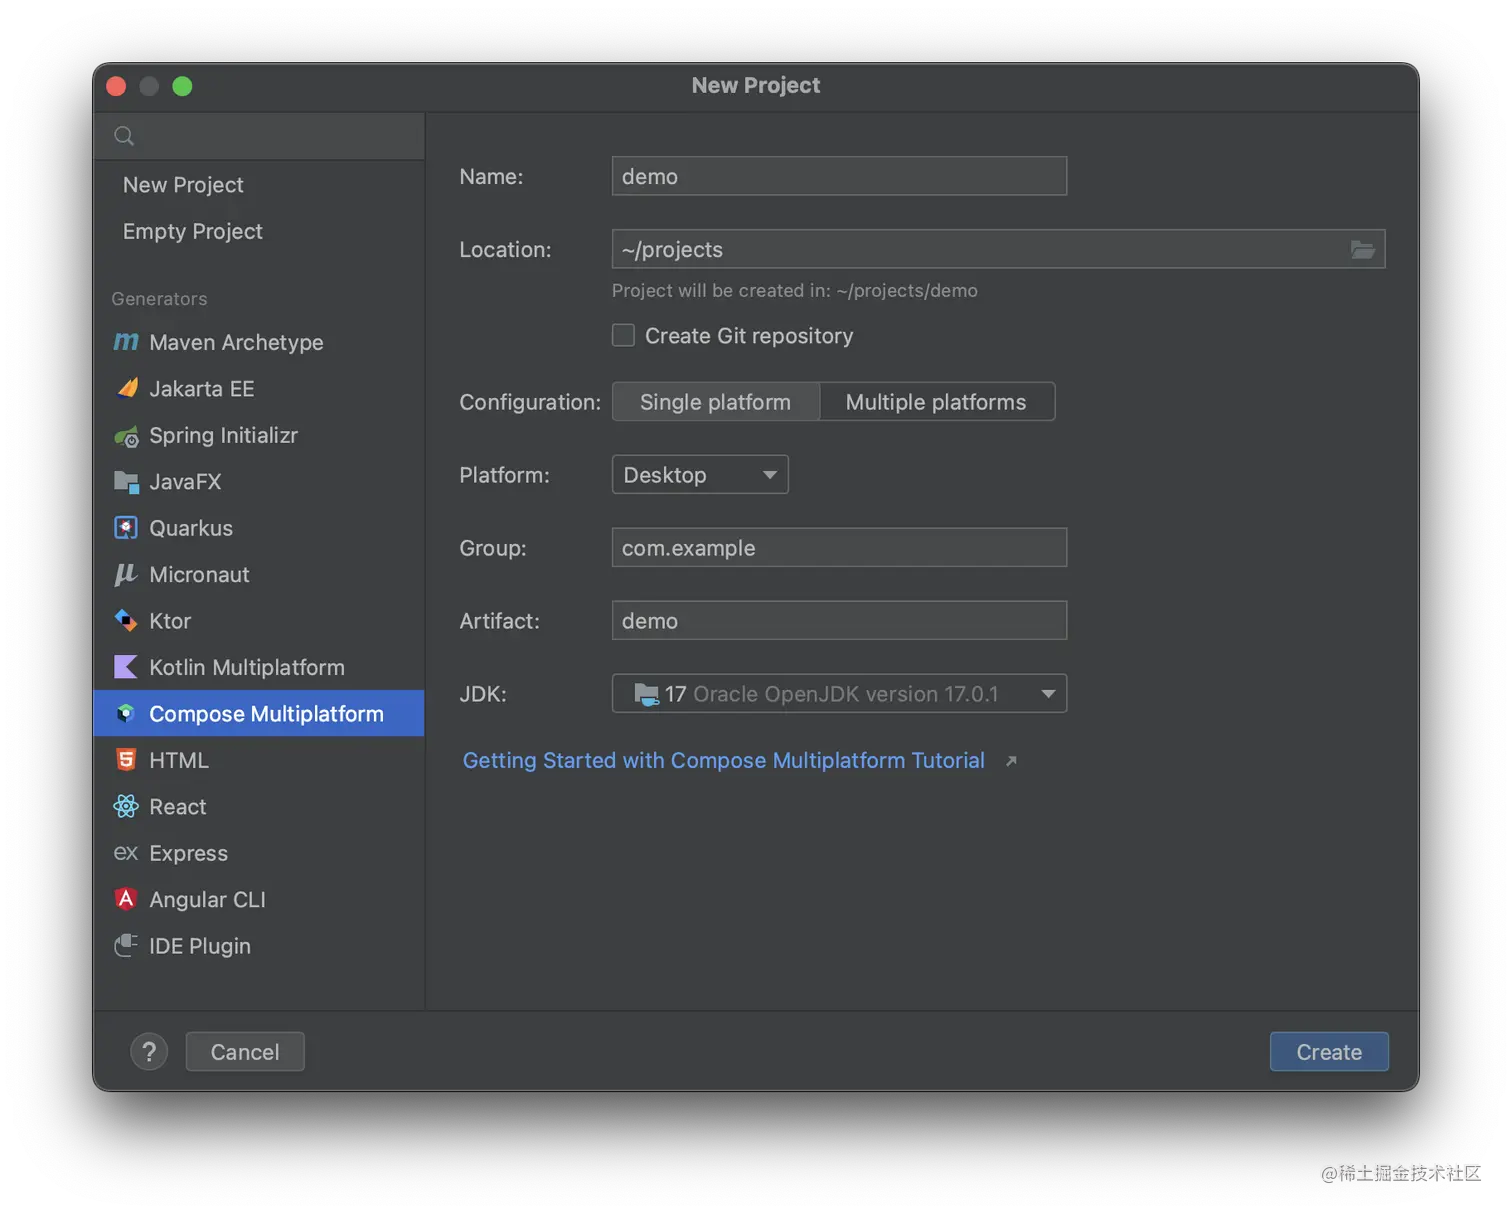Choose the HTML generator label
The width and height of the screenshot is (1512, 1214).
click(179, 760)
